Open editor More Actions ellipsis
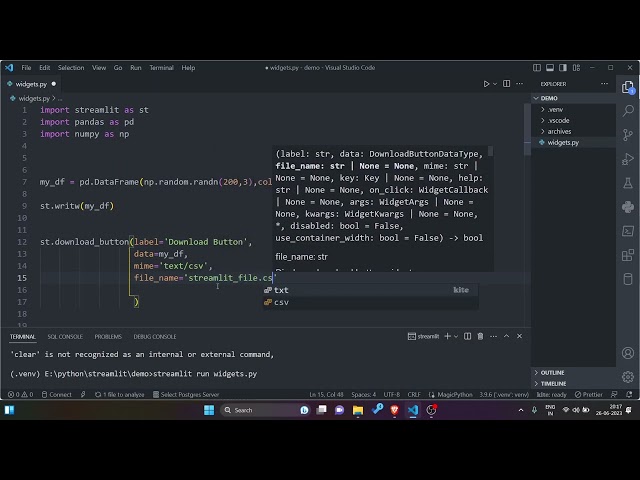Viewport: 640px width, 480px height. 520,84
